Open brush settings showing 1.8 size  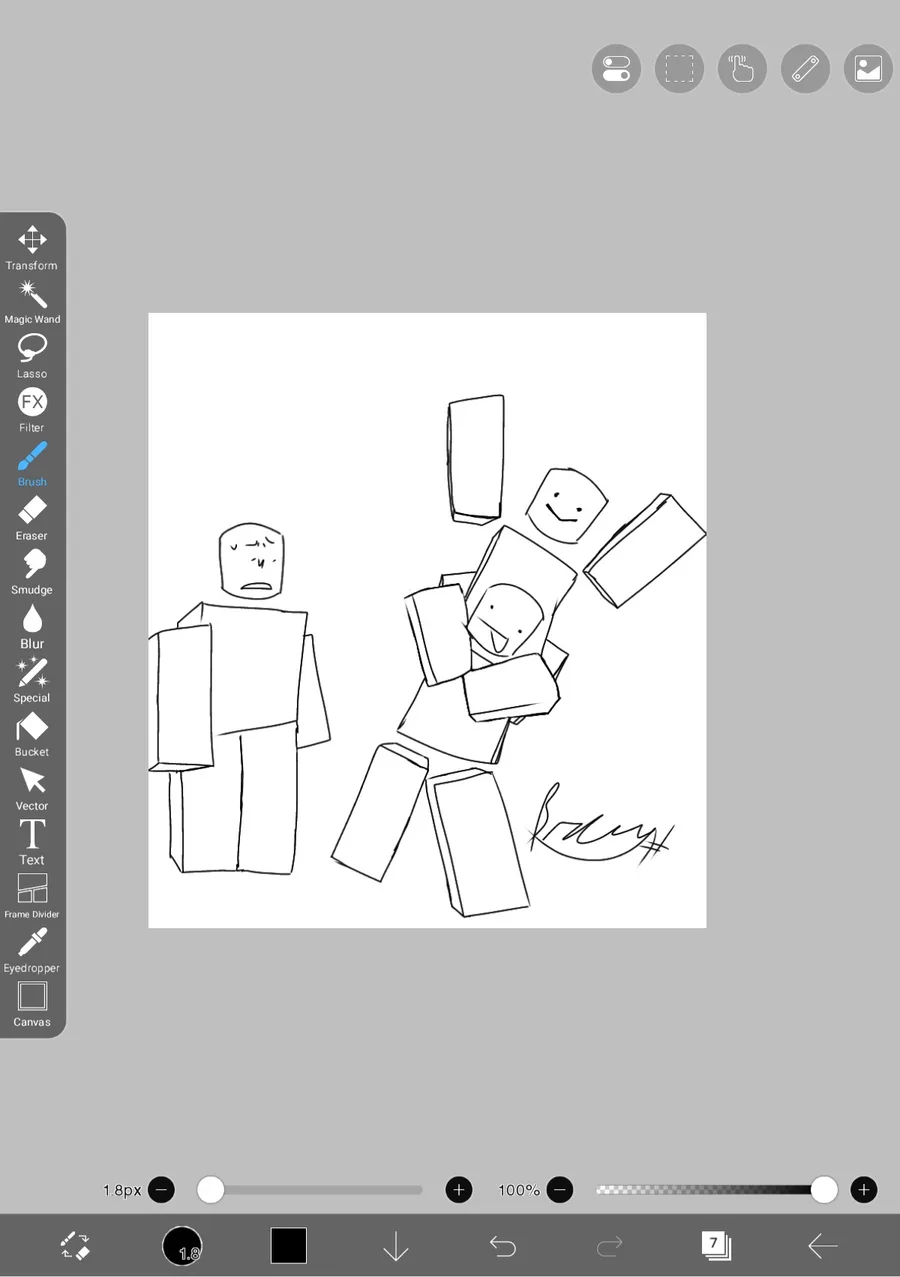(x=182, y=1245)
